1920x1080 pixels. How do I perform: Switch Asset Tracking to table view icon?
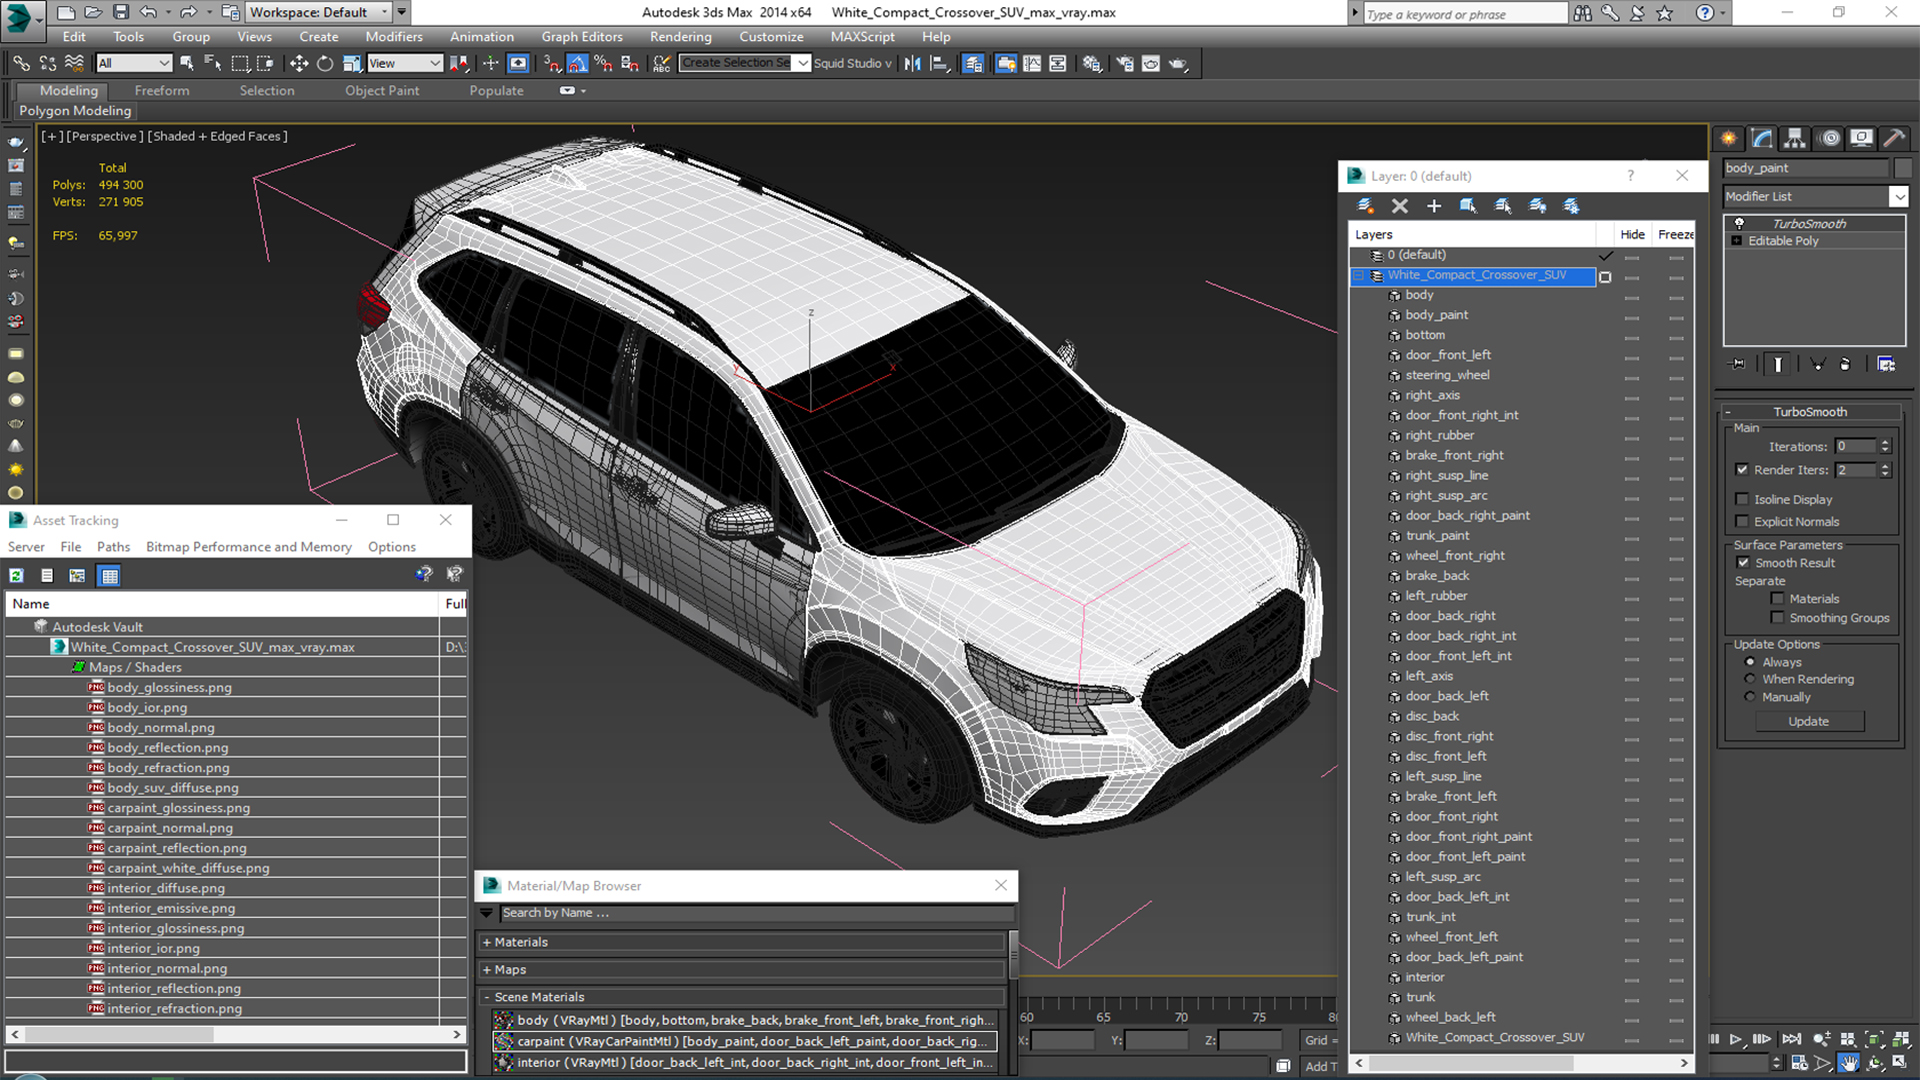point(109,575)
